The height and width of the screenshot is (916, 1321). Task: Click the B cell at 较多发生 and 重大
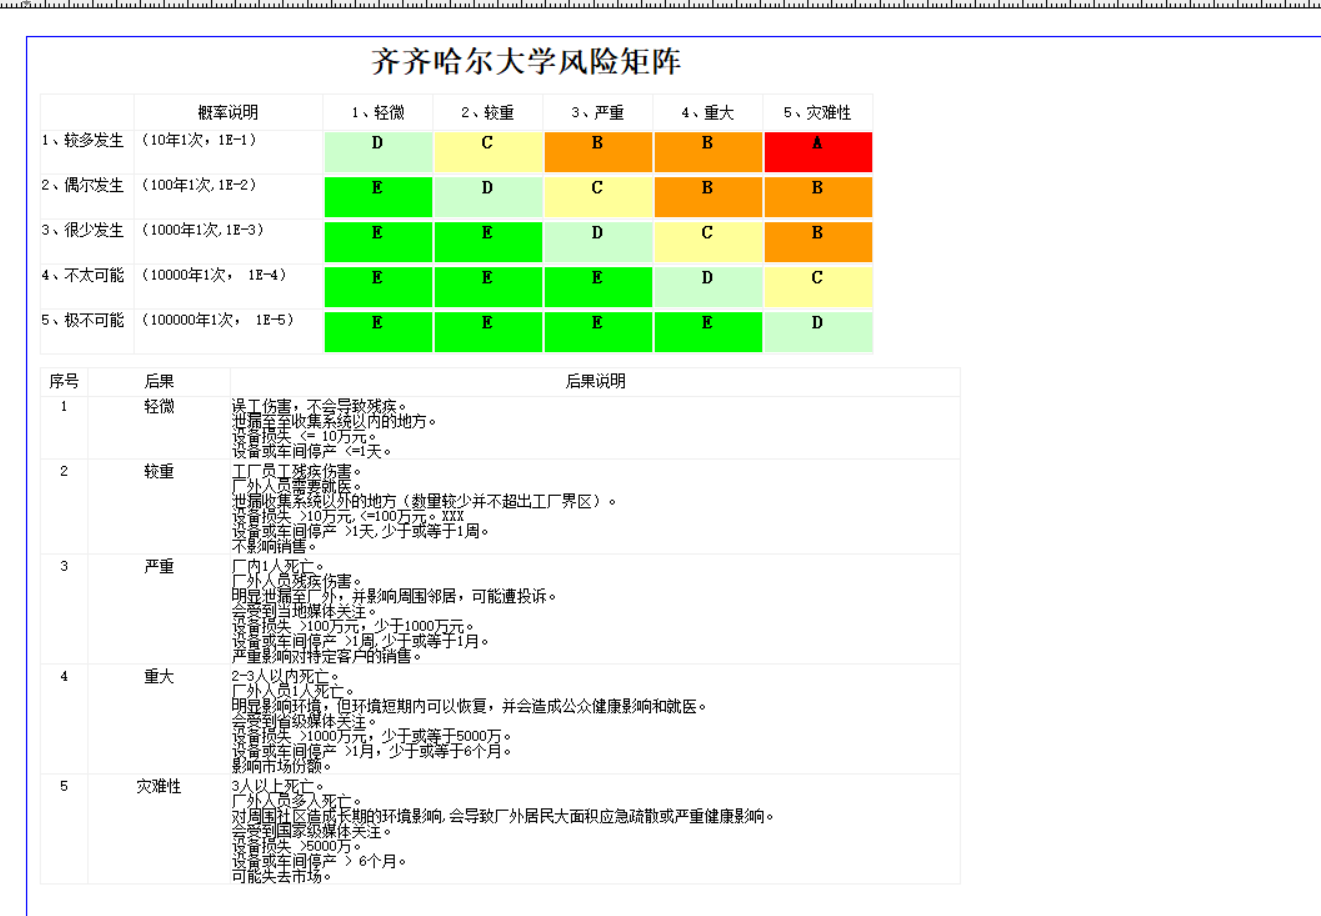(708, 152)
